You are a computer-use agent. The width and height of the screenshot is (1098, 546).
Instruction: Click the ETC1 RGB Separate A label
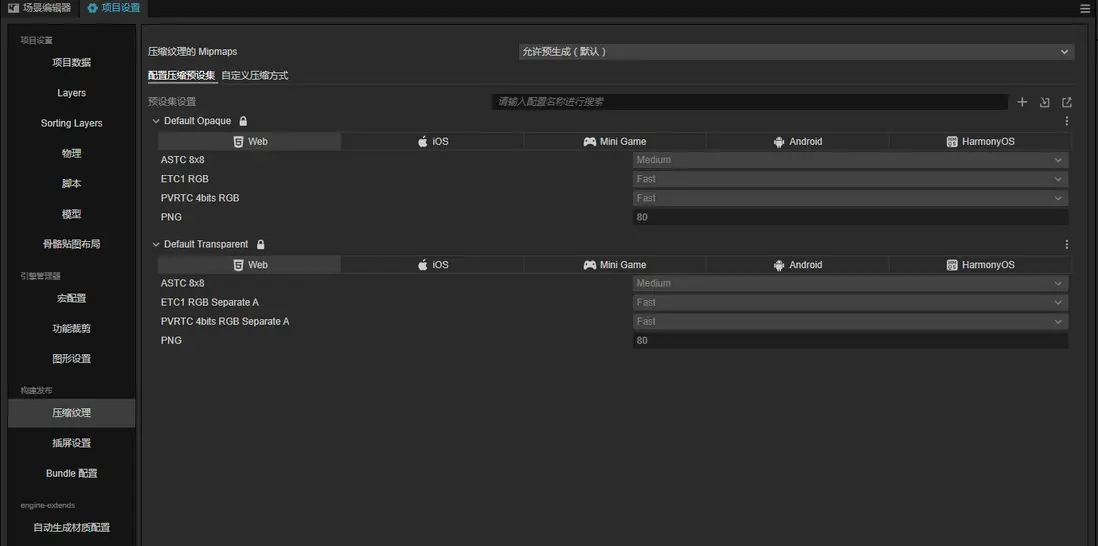point(209,302)
